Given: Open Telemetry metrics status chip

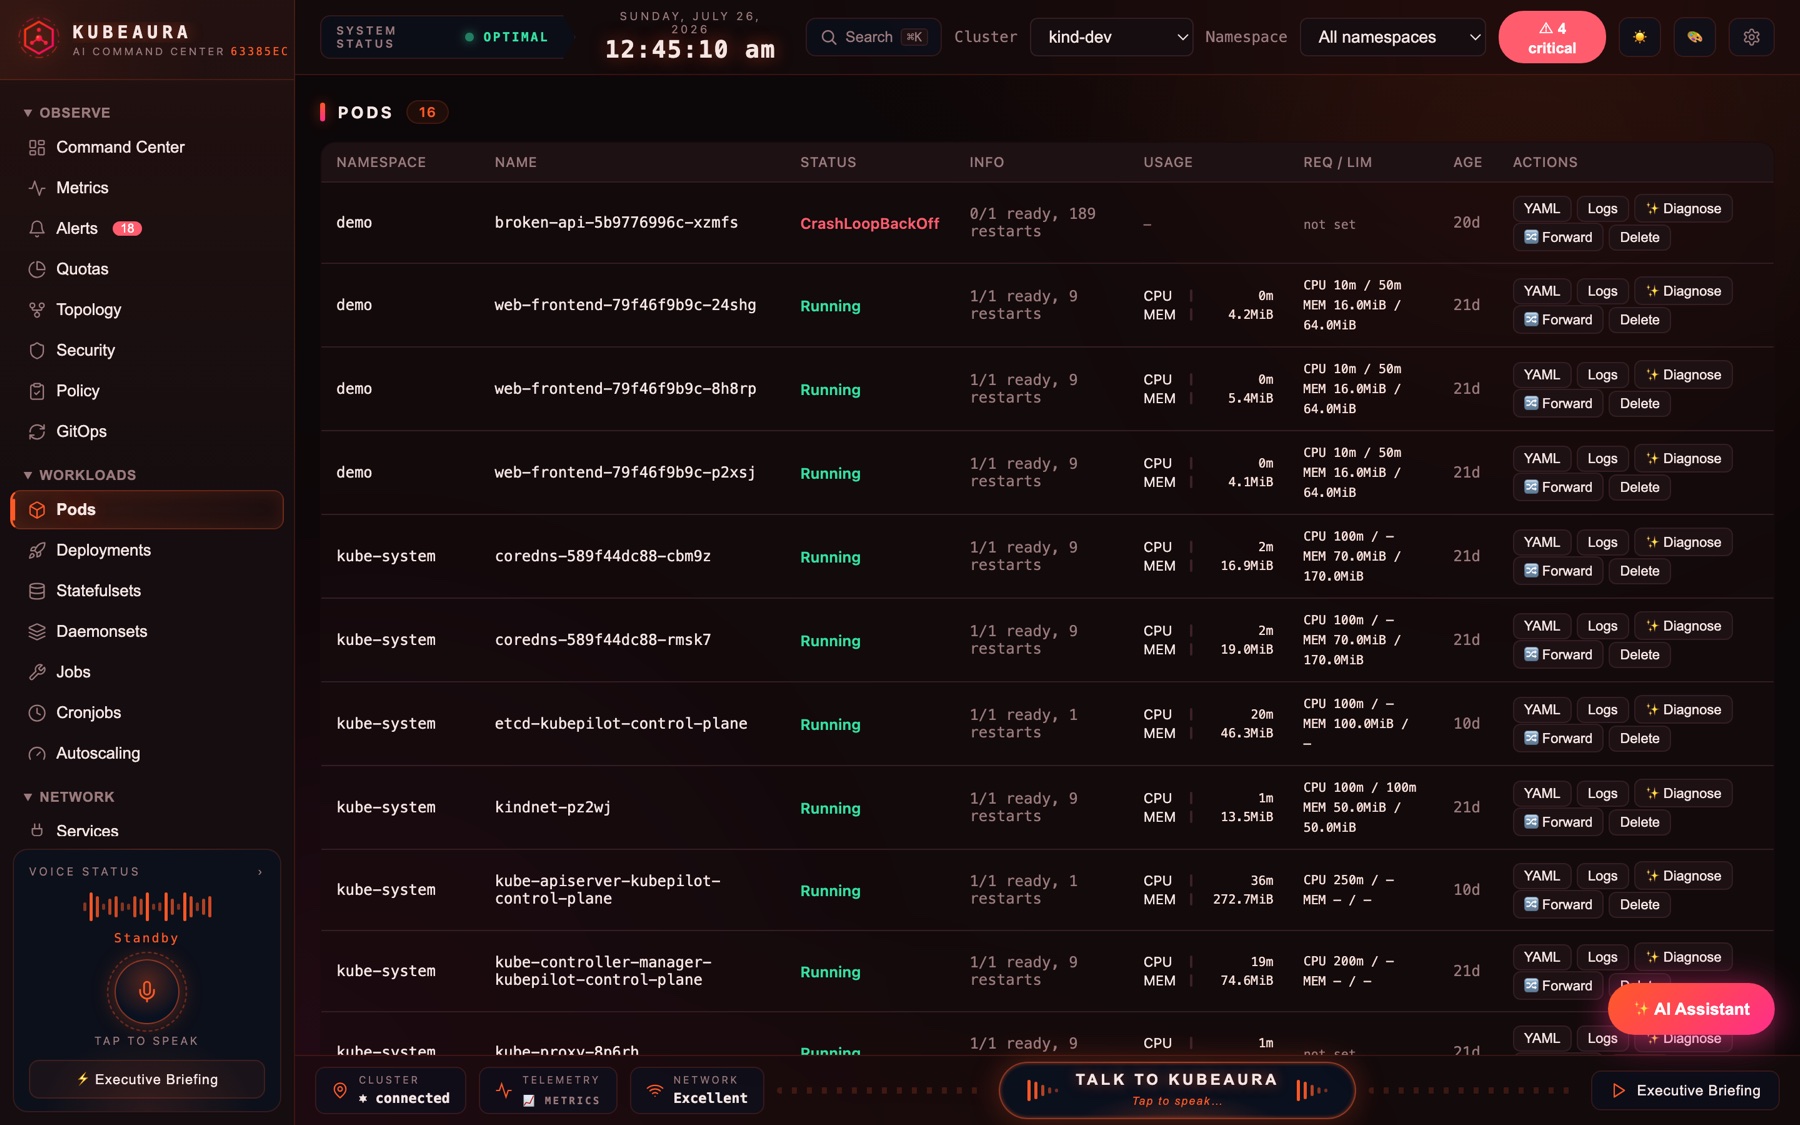Looking at the screenshot, I should (548, 1090).
